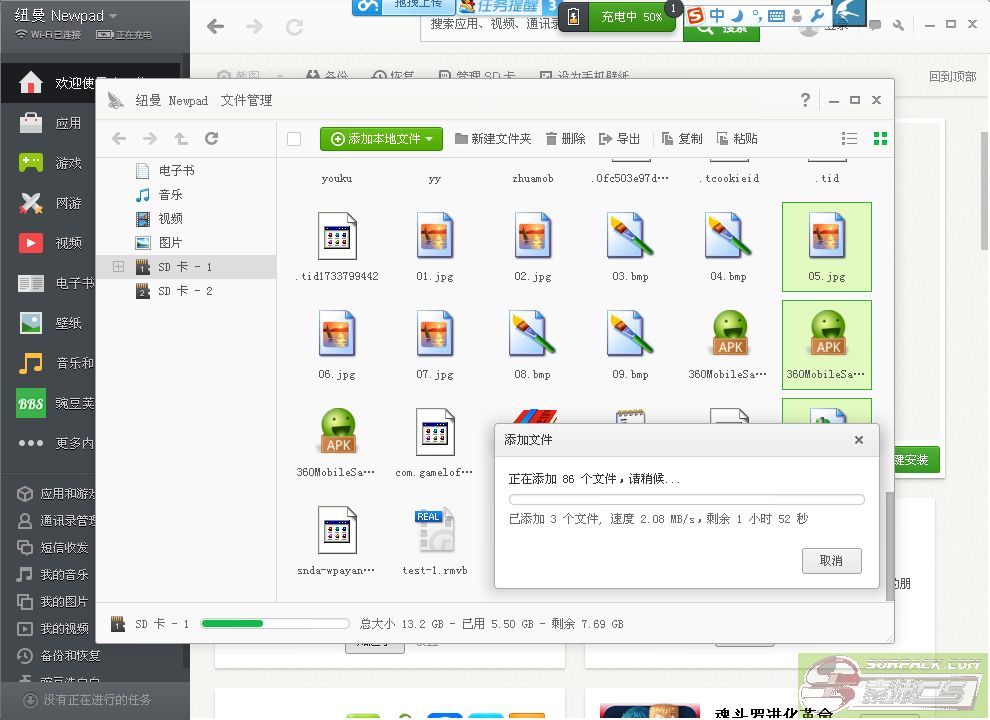Screen dimensions: 990x720
Task: Refresh the file manager folder listing
Action: [x=211, y=139]
